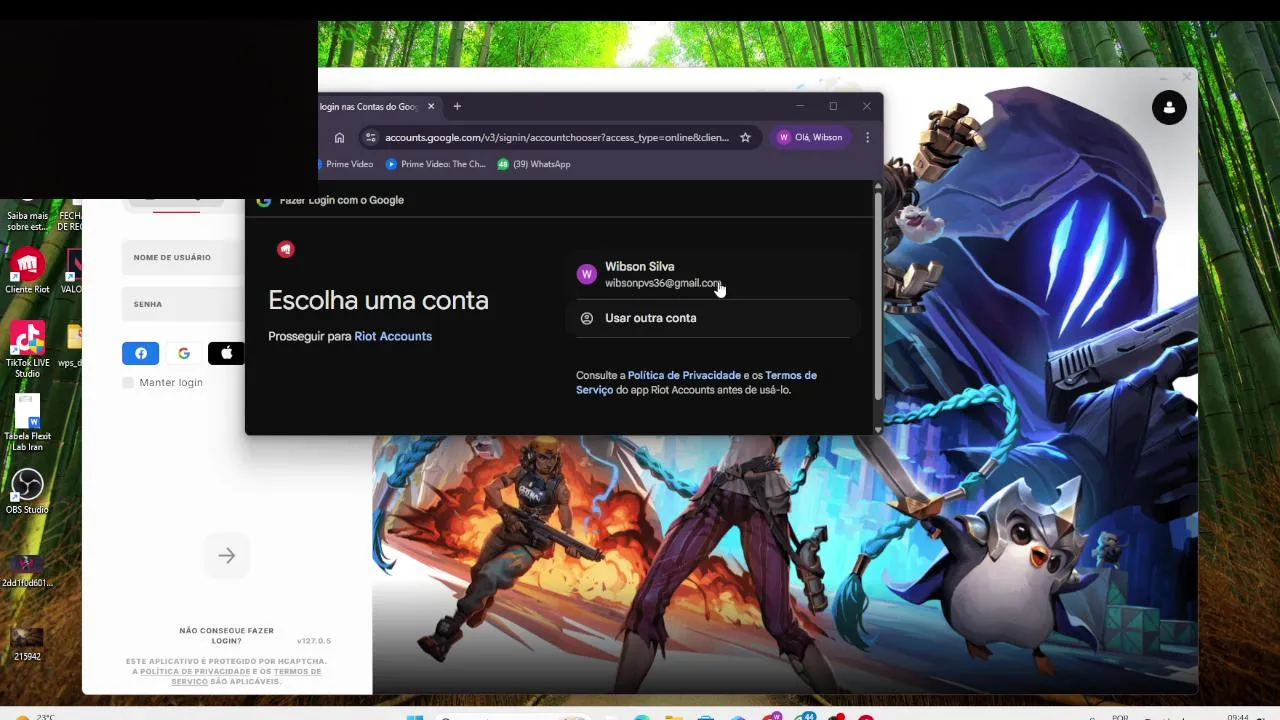Open the TikTok LIVE Studio desktop shortcut
Image resolution: width=1280 pixels, height=720 pixels.
click(x=27, y=349)
